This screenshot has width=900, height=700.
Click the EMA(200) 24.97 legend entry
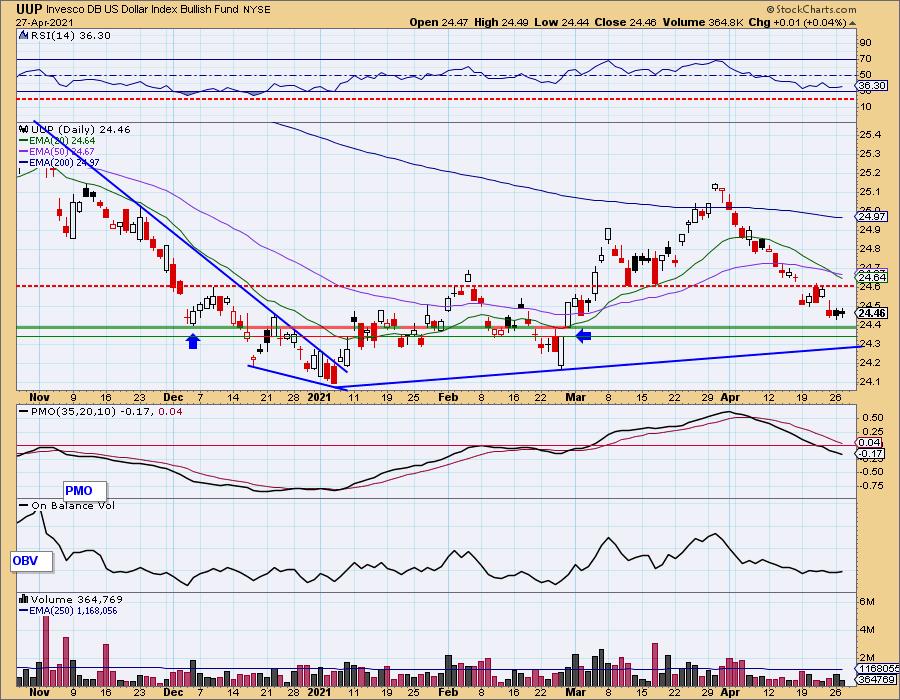[60, 162]
